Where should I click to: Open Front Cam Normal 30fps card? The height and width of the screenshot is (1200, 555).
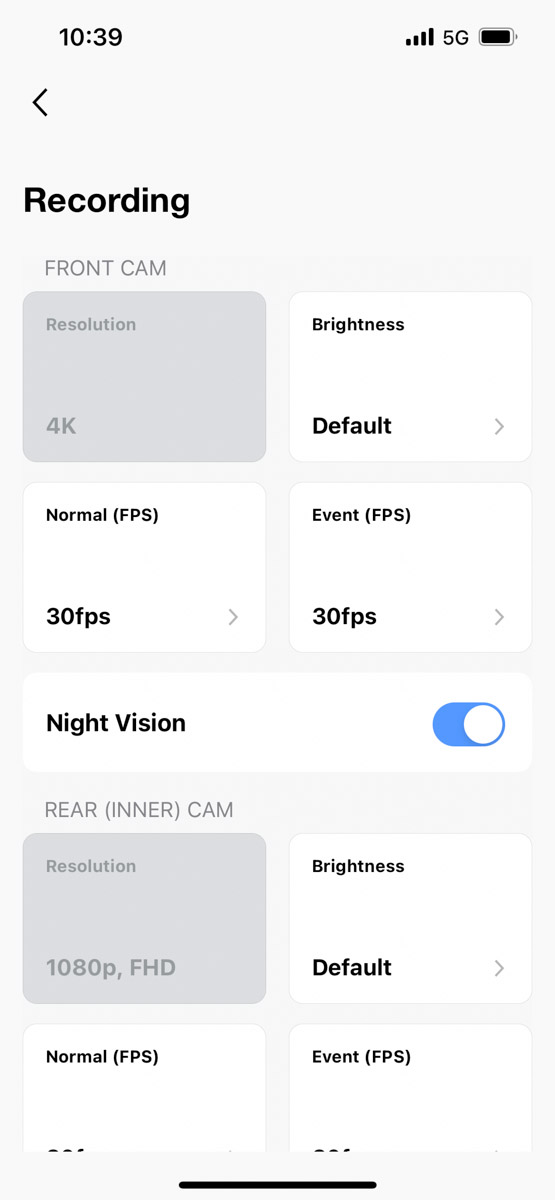pos(144,567)
